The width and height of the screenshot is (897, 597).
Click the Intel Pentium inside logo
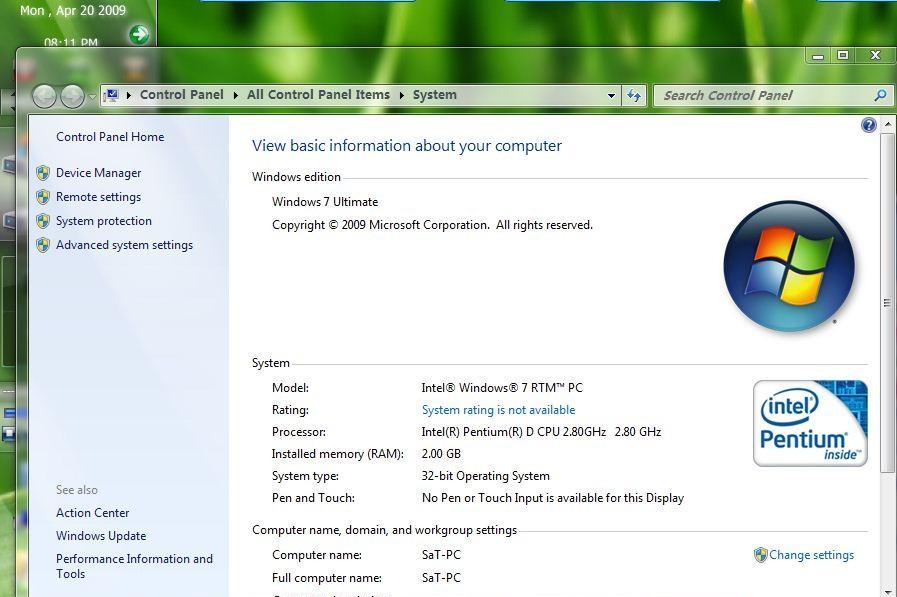(810, 423)
